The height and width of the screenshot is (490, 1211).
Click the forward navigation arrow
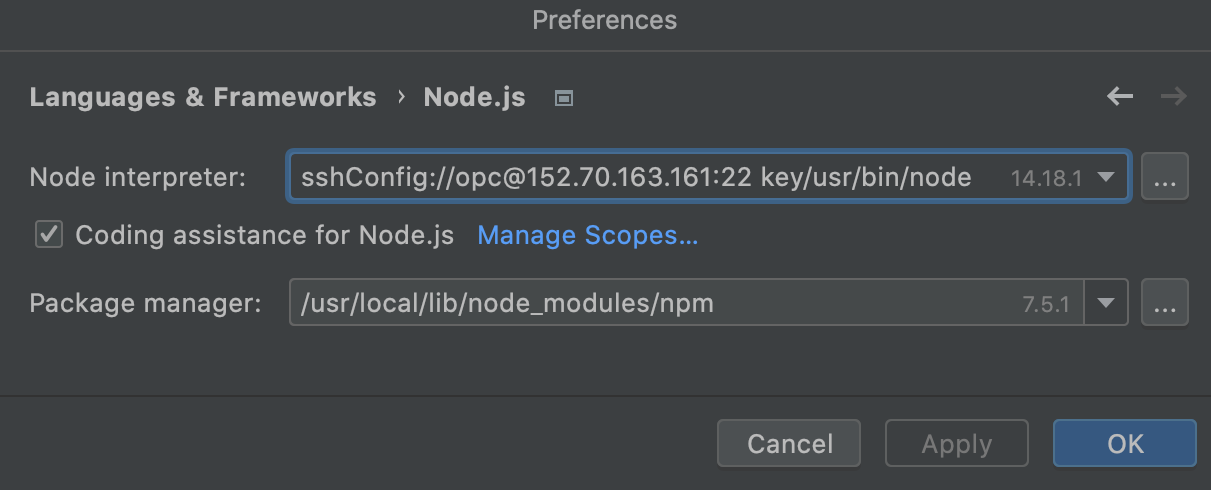[1173, 97]
